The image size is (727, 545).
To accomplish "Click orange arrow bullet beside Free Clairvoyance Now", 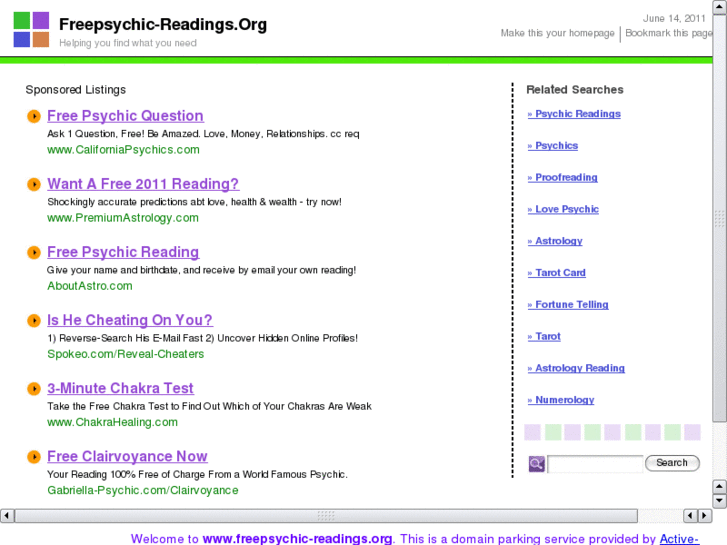I will pyautogui.click(x=34, y=457).
